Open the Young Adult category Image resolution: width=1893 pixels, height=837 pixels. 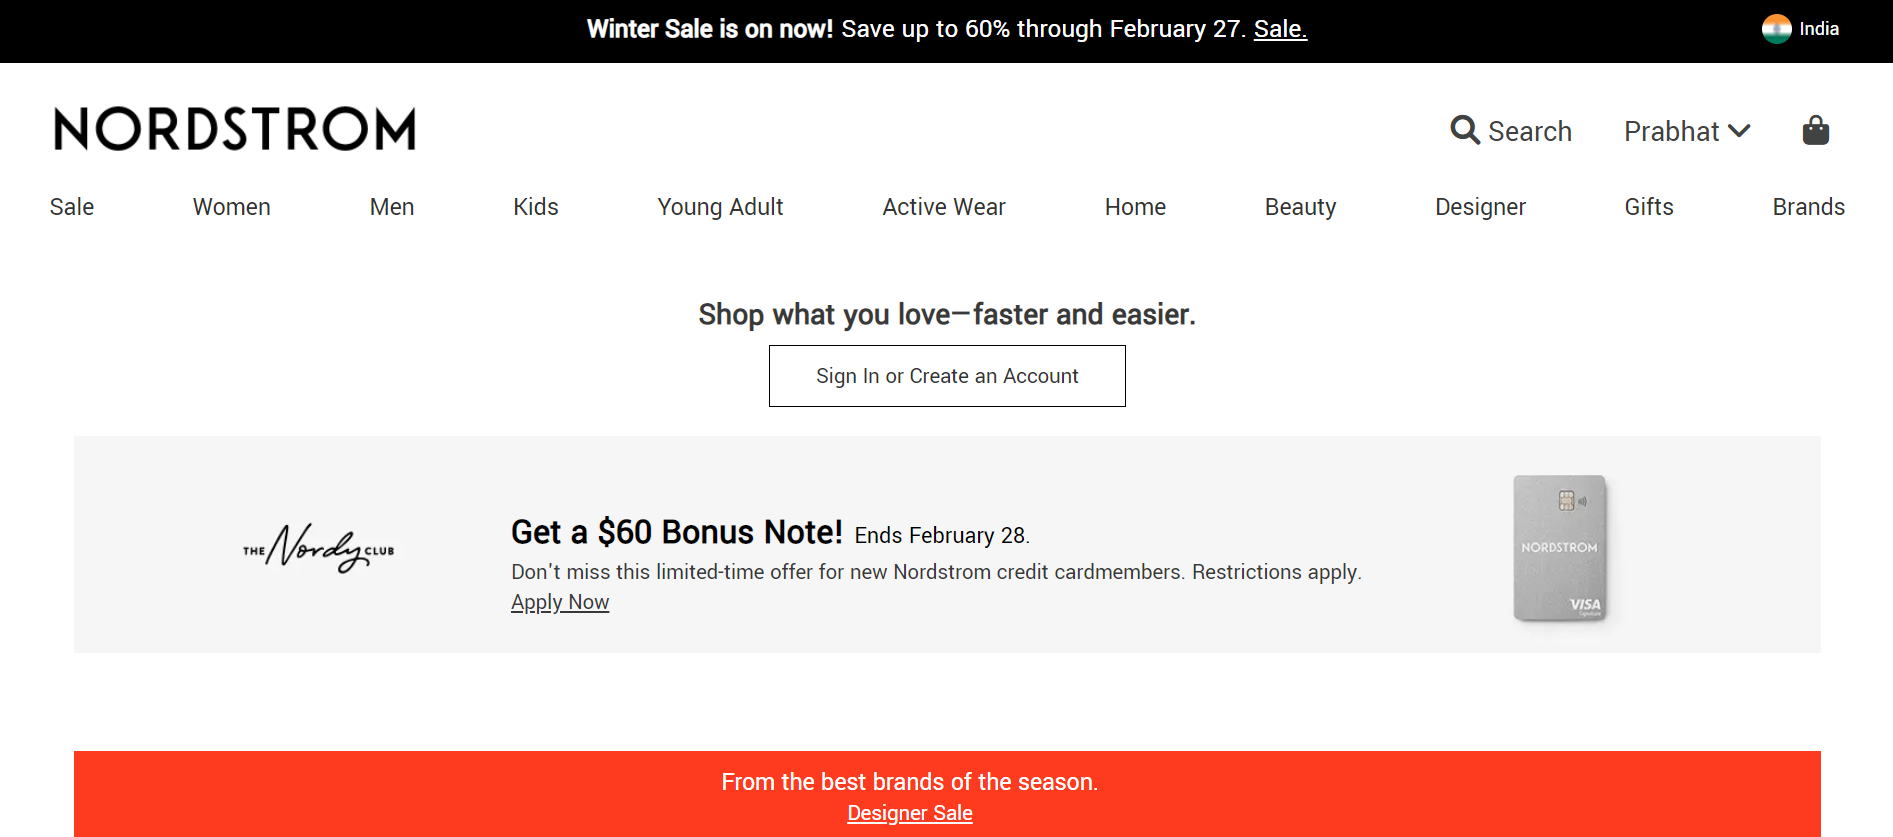click(720, 207)
